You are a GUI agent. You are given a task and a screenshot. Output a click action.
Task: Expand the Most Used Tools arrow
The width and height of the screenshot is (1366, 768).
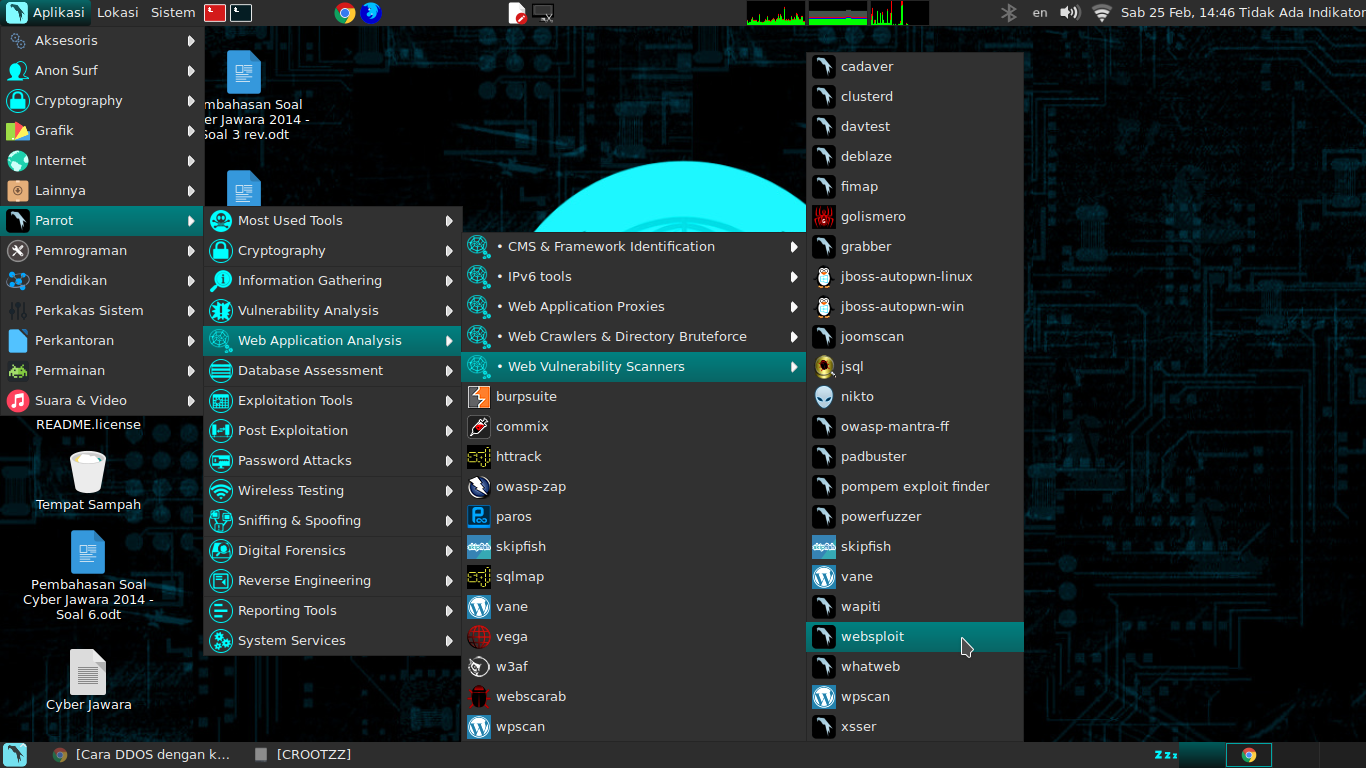point(449,221)
